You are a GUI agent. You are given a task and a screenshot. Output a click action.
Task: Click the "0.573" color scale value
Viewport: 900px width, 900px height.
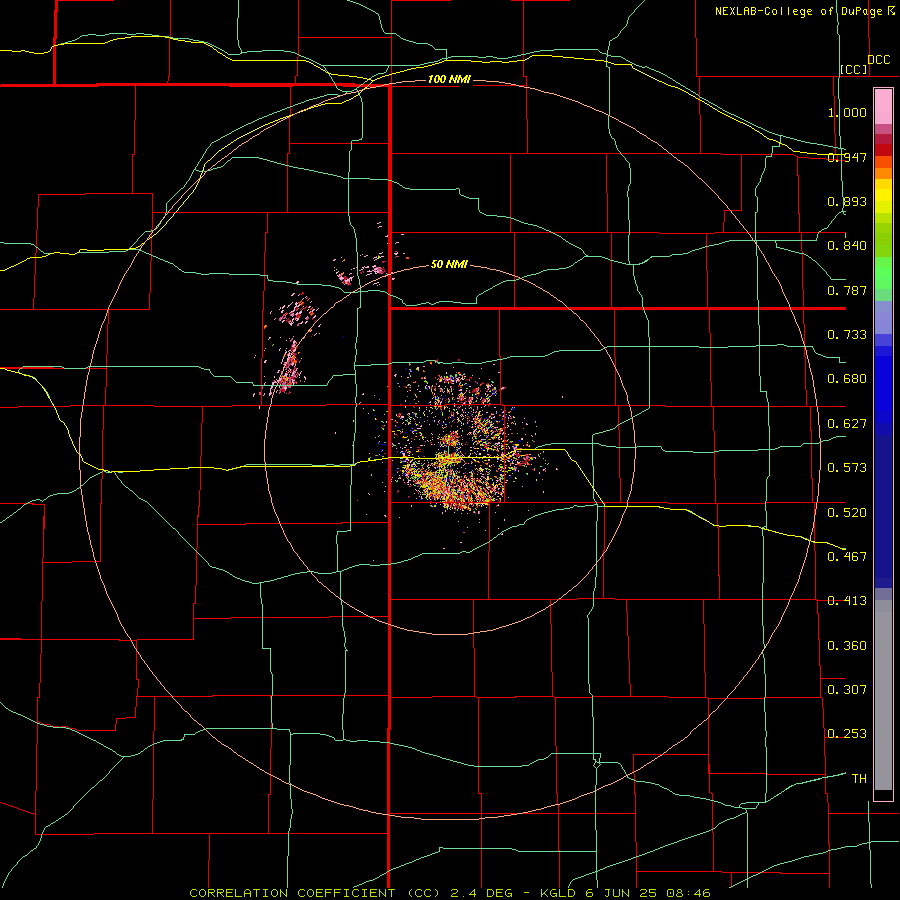click(x=847, y=468)
